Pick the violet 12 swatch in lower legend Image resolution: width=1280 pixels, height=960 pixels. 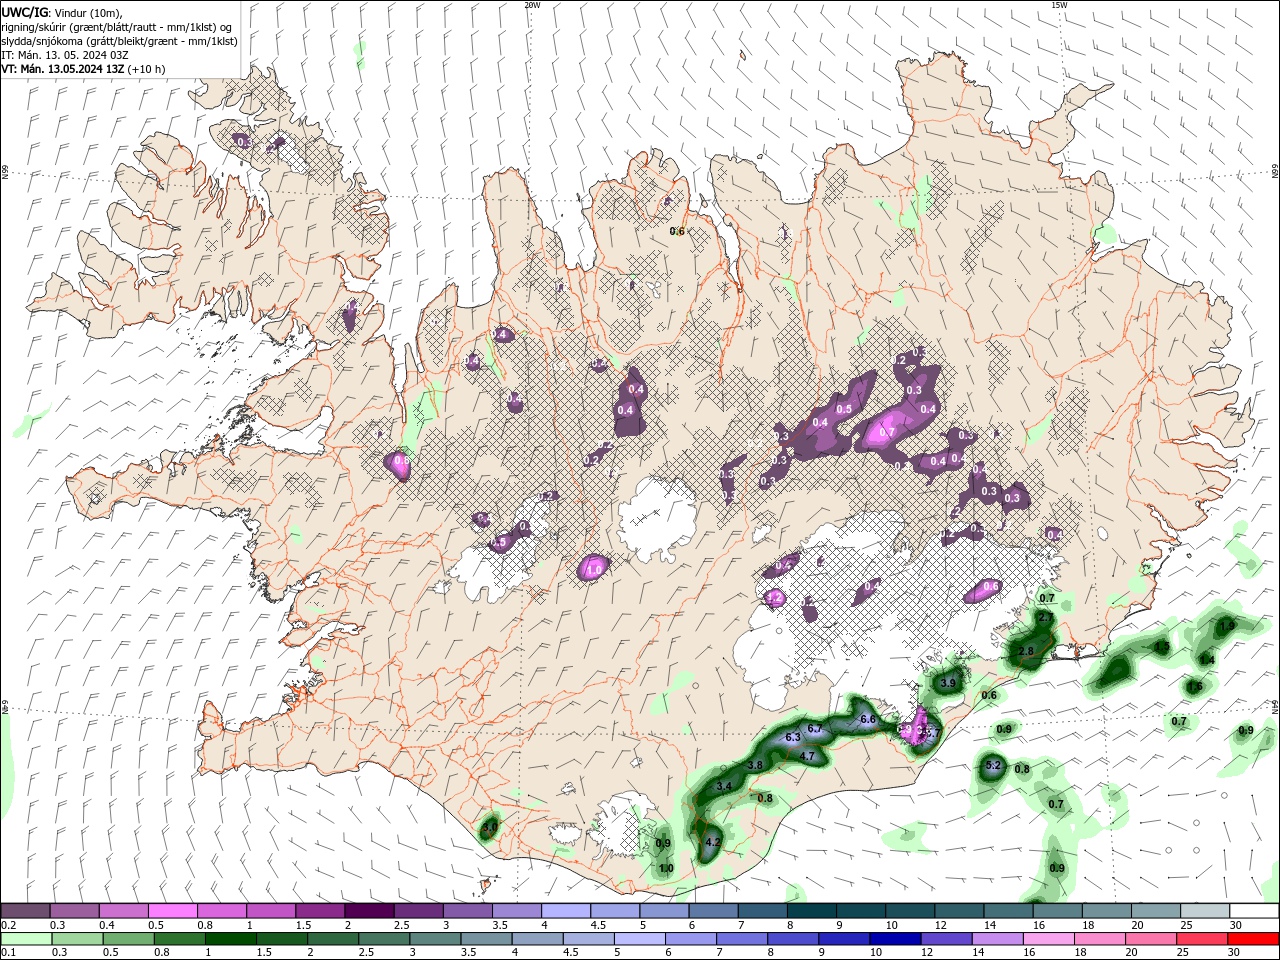tap(946, 939)
